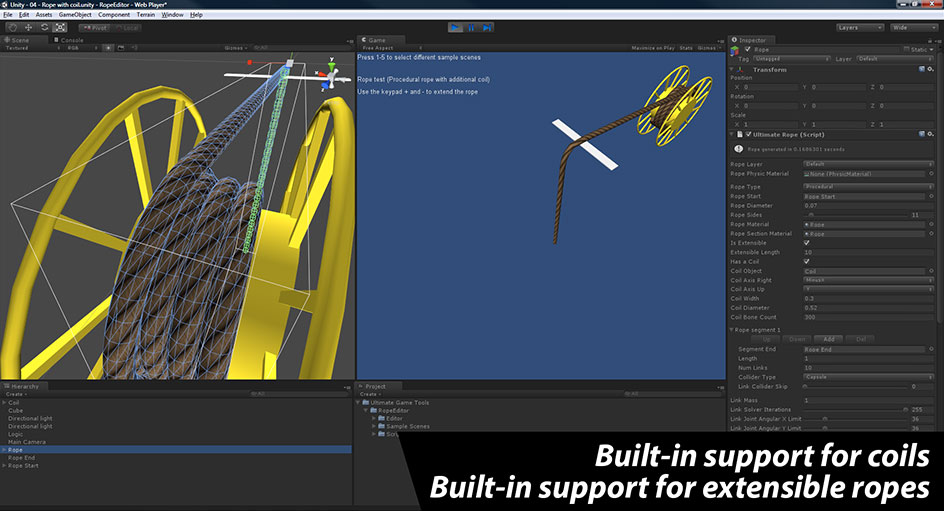Open the Collider Type dropdown
The width and height of the screenshot is (944, 511).
[869, 377]
